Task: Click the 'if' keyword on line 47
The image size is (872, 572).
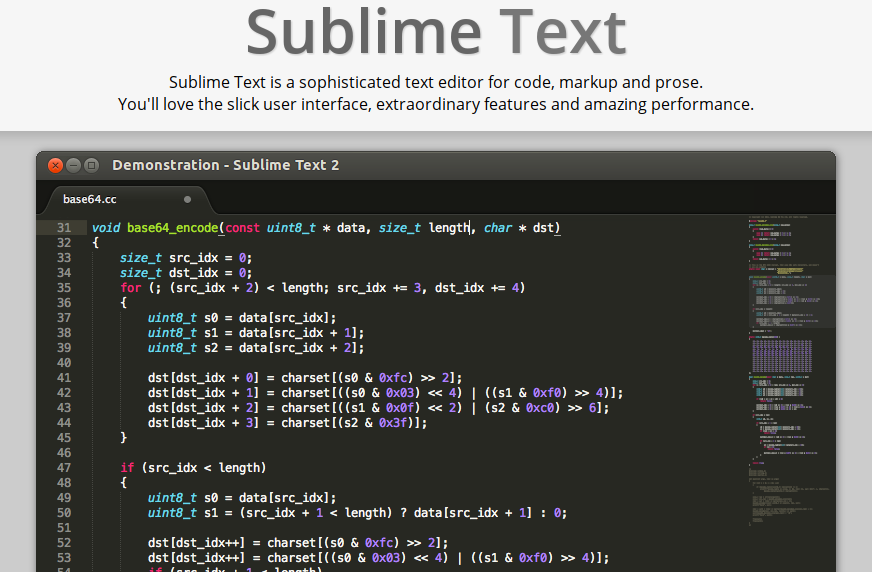Action: point(127,468)
